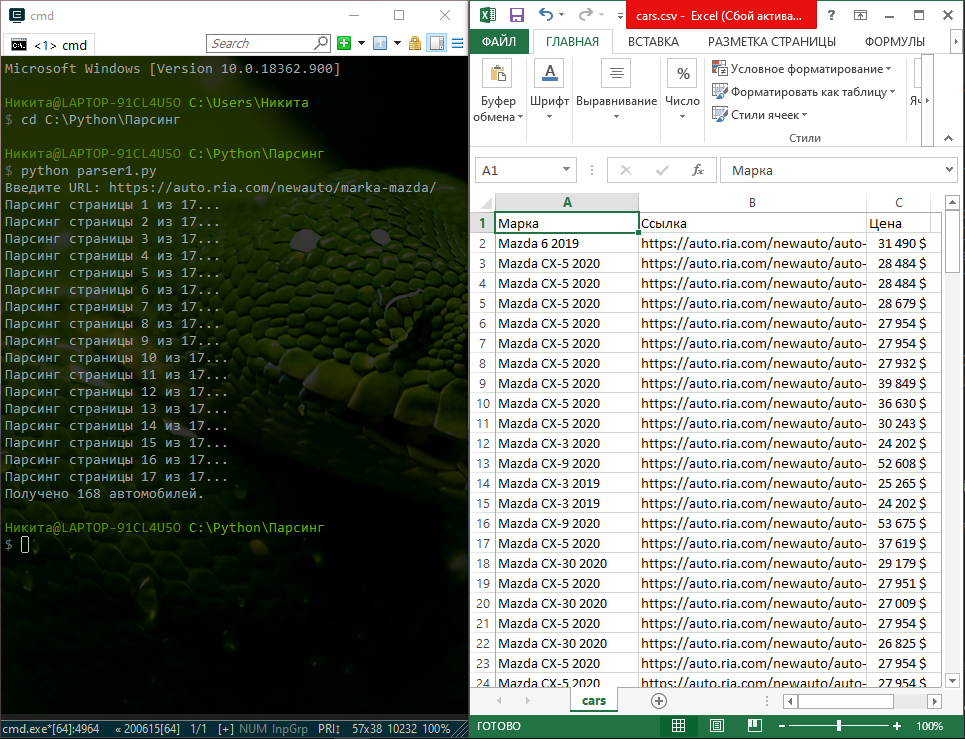Image resolution: width=965 pixels, height=739 pixels.
Task: Click the confirm checkmark in formula bar
Action: coord(662,170)
